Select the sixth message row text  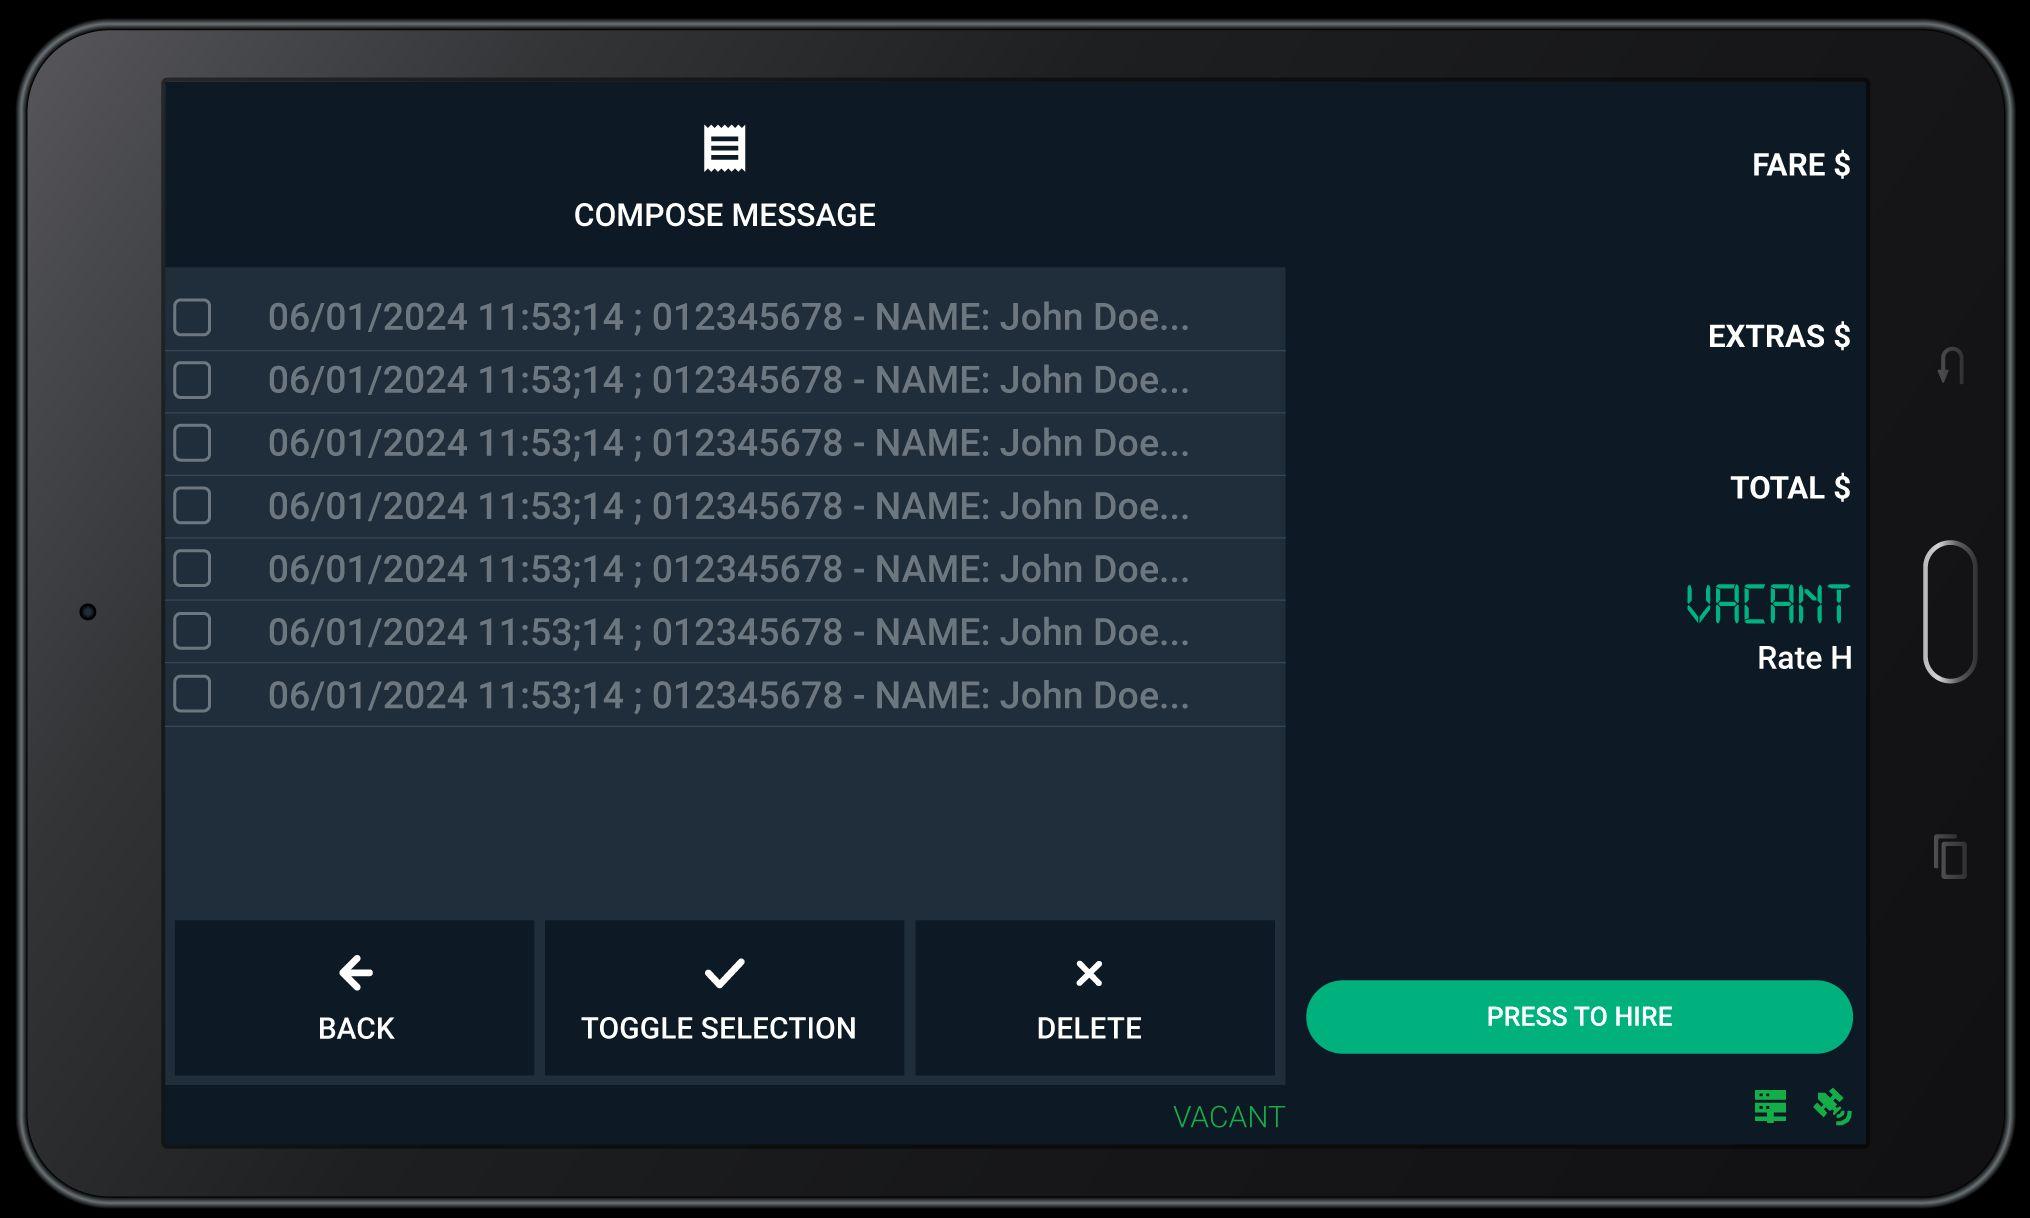pos(728,632)
